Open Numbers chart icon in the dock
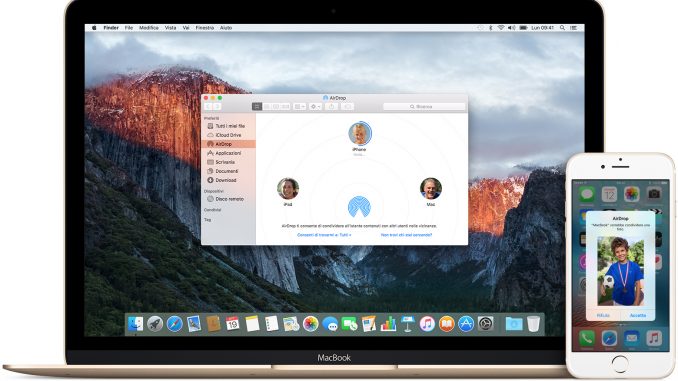 pyautogui.click(x=388, y=323)
